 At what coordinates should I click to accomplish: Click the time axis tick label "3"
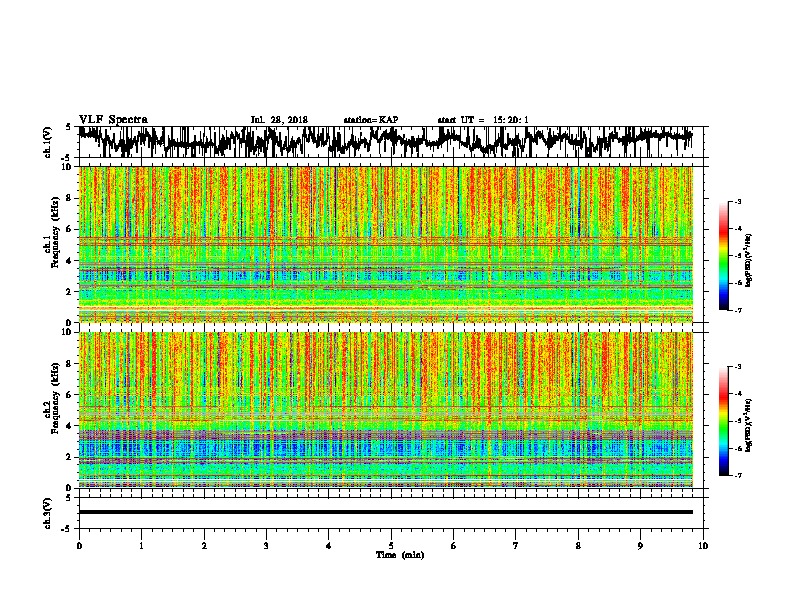(x=266, y=546)
